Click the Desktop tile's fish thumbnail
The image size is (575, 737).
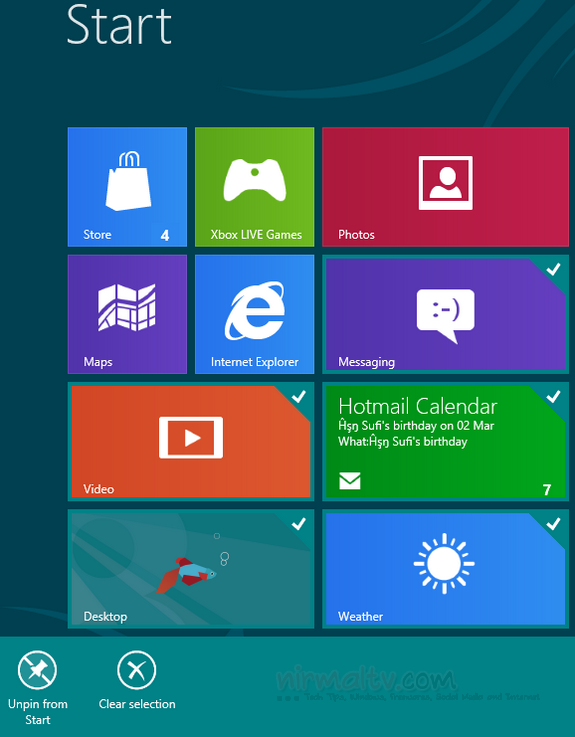tap(187, 574)
